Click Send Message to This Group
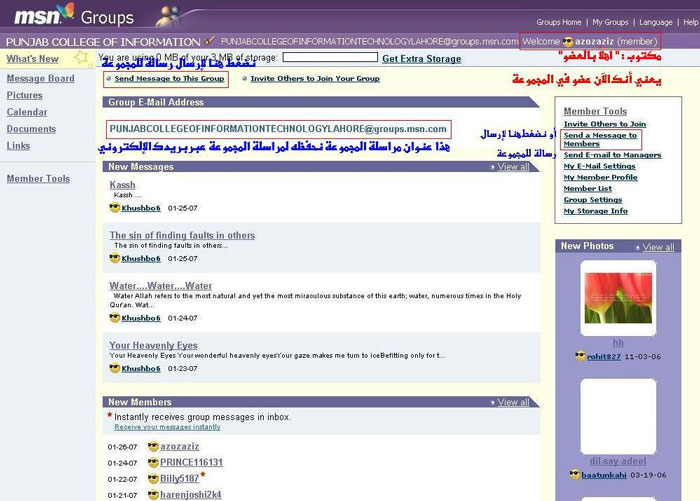700x501 pixels. click(x=169, y=79)
